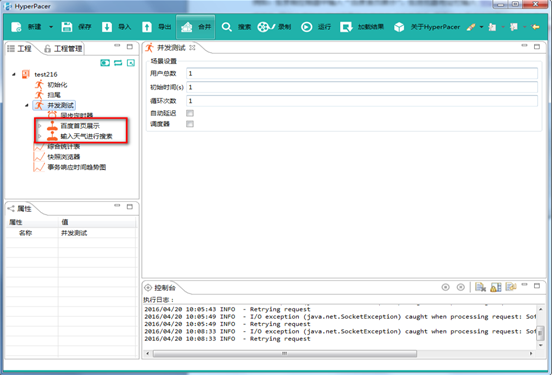Select the 输入天气进行搜索 tree item
The height and width of the screenshot is (375, 552).
point(86,136)
